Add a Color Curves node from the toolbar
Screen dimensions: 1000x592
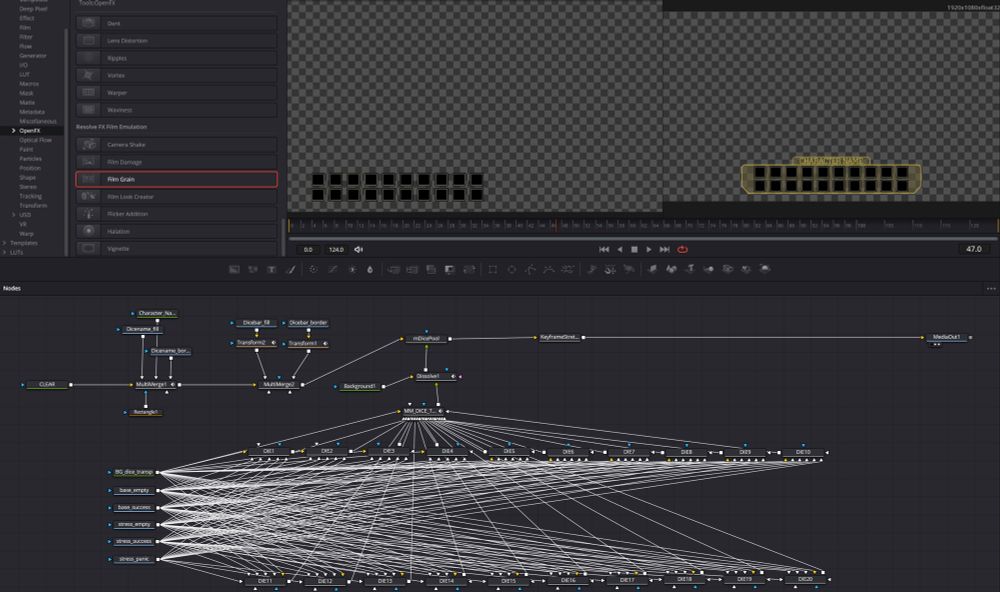[x=332, y=269]
